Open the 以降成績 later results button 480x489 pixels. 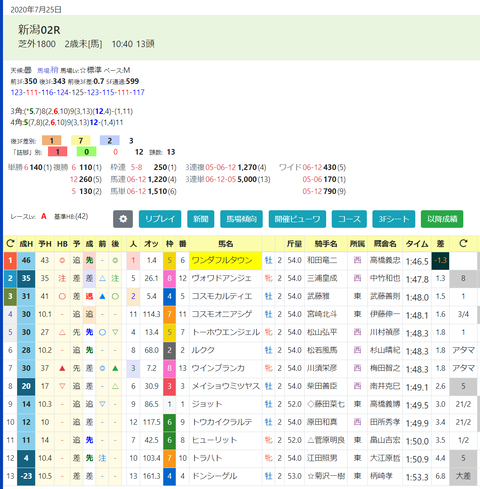click(x=442, y=219)
